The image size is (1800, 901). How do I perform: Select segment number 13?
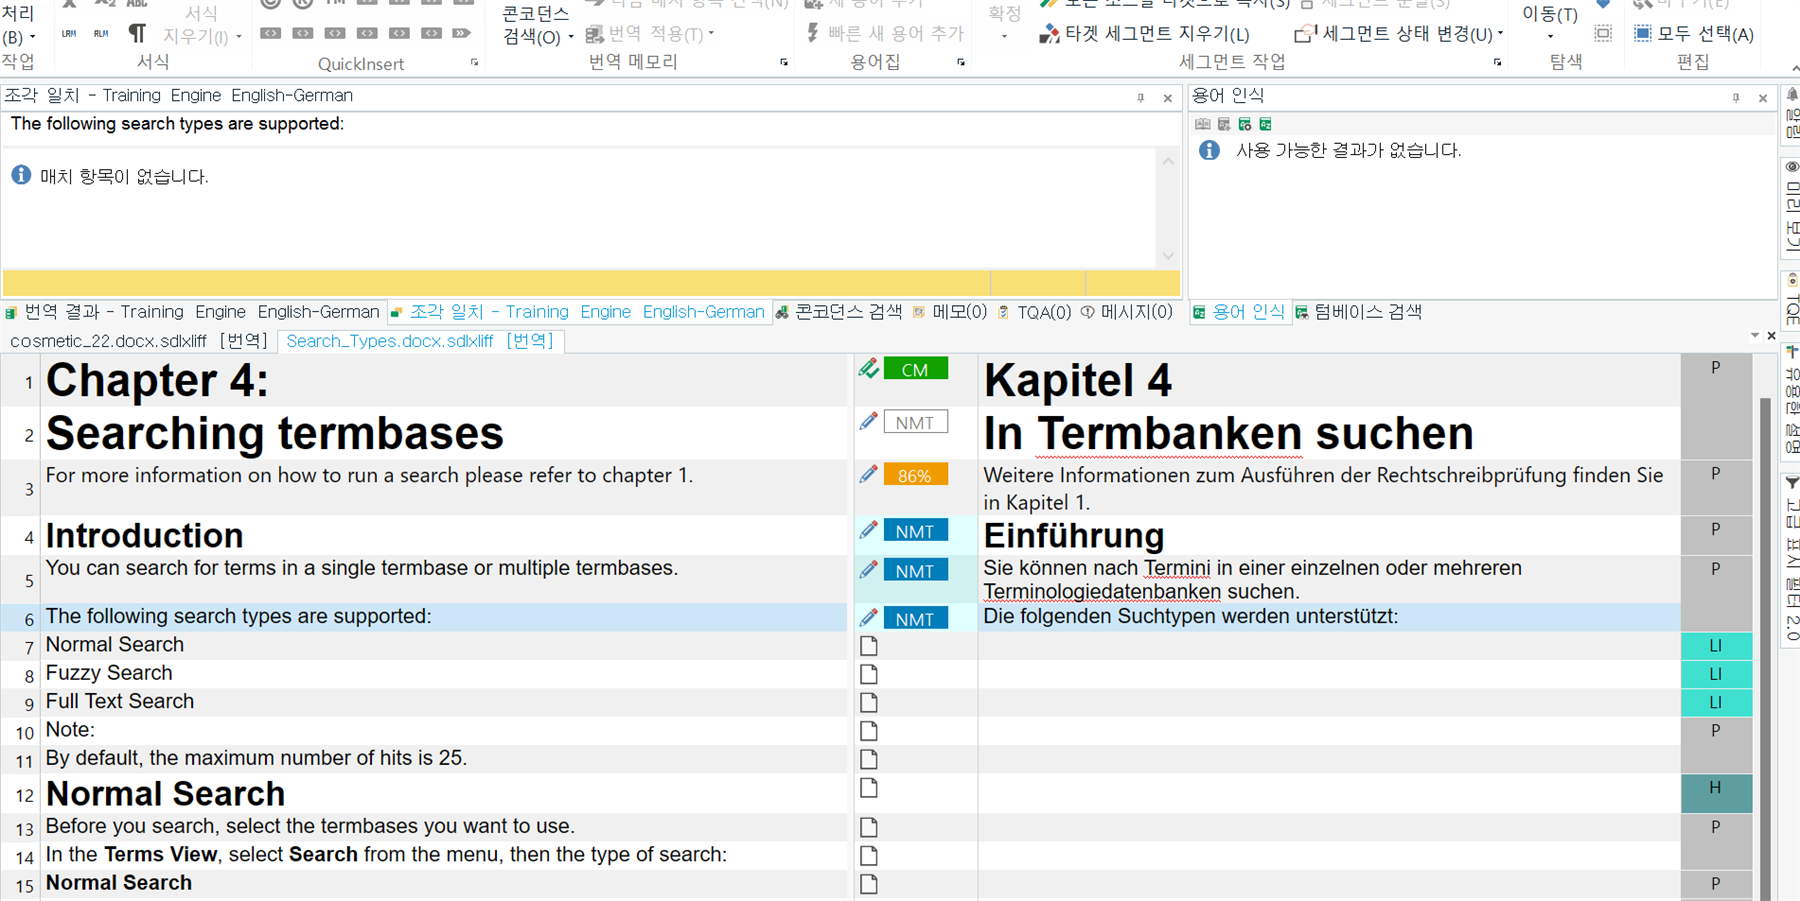(x=25, y=829)
